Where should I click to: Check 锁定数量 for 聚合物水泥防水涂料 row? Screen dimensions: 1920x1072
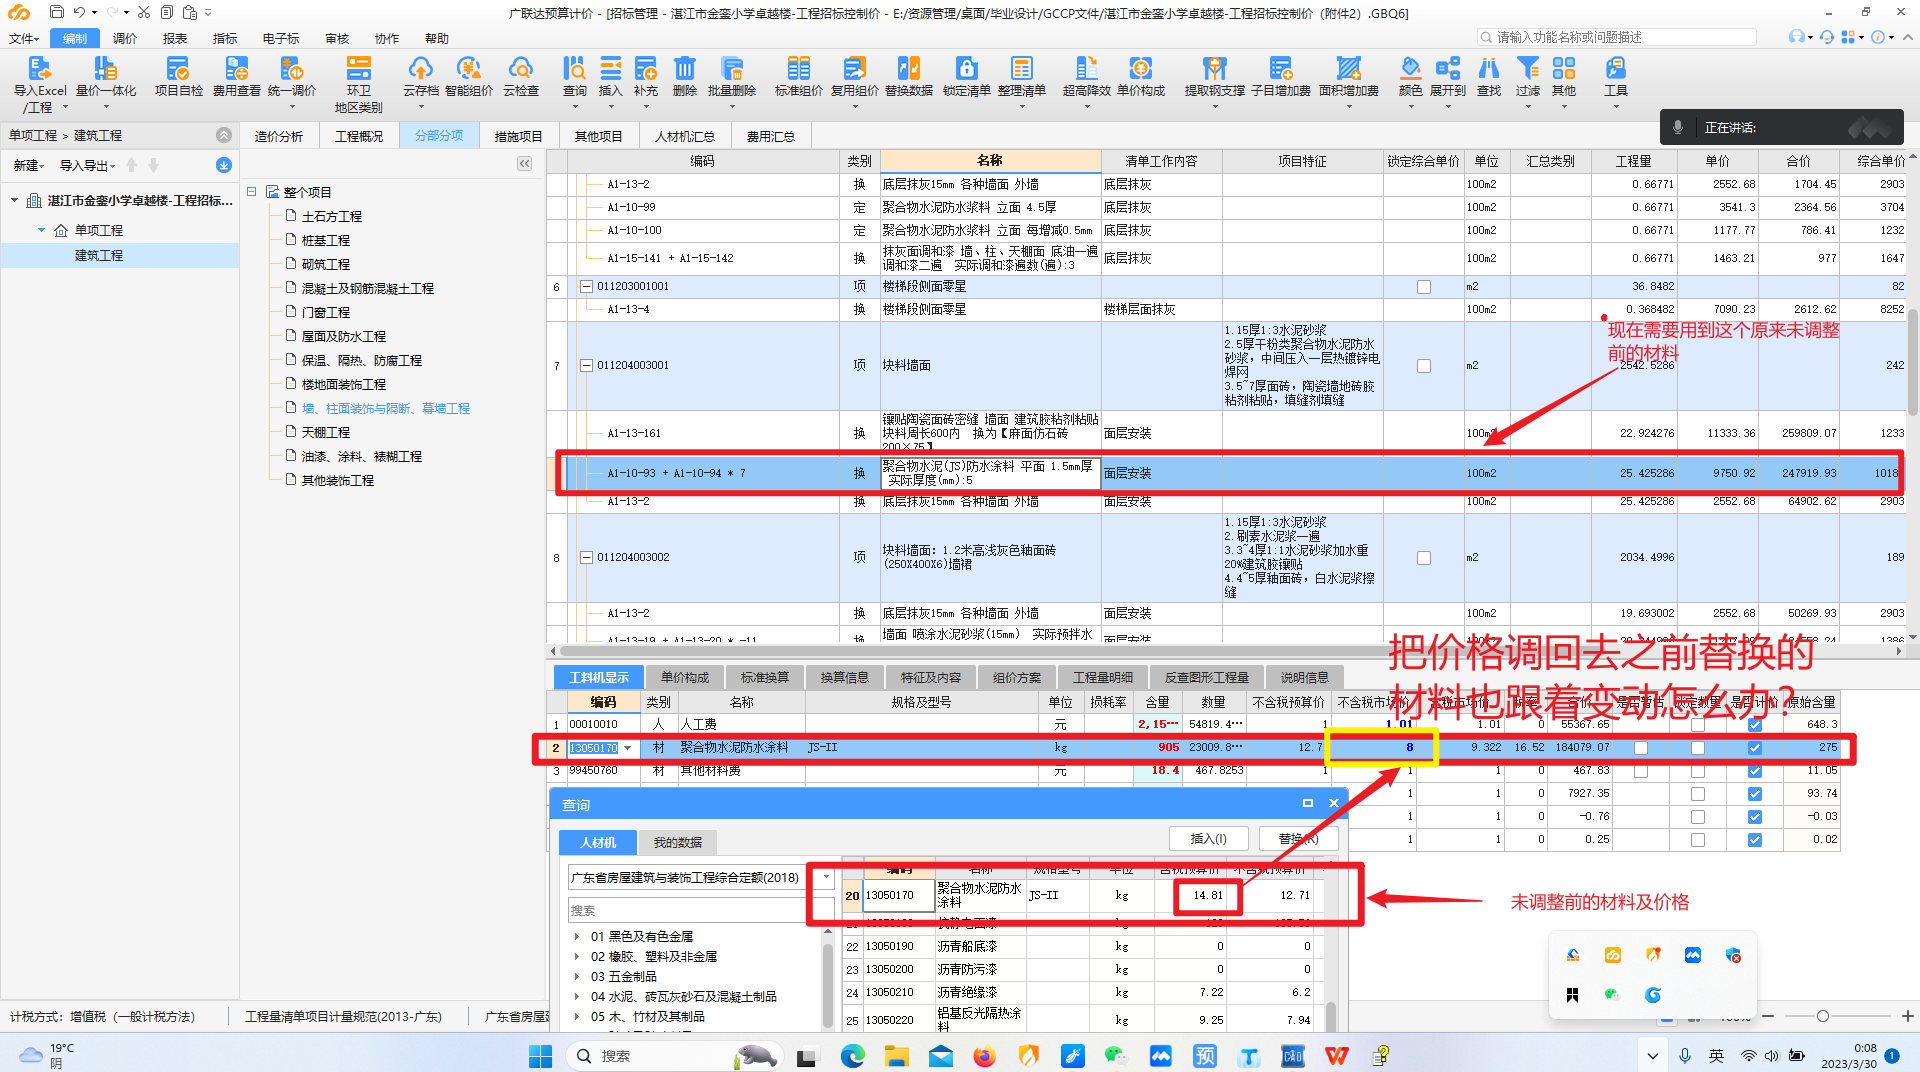1697,748
